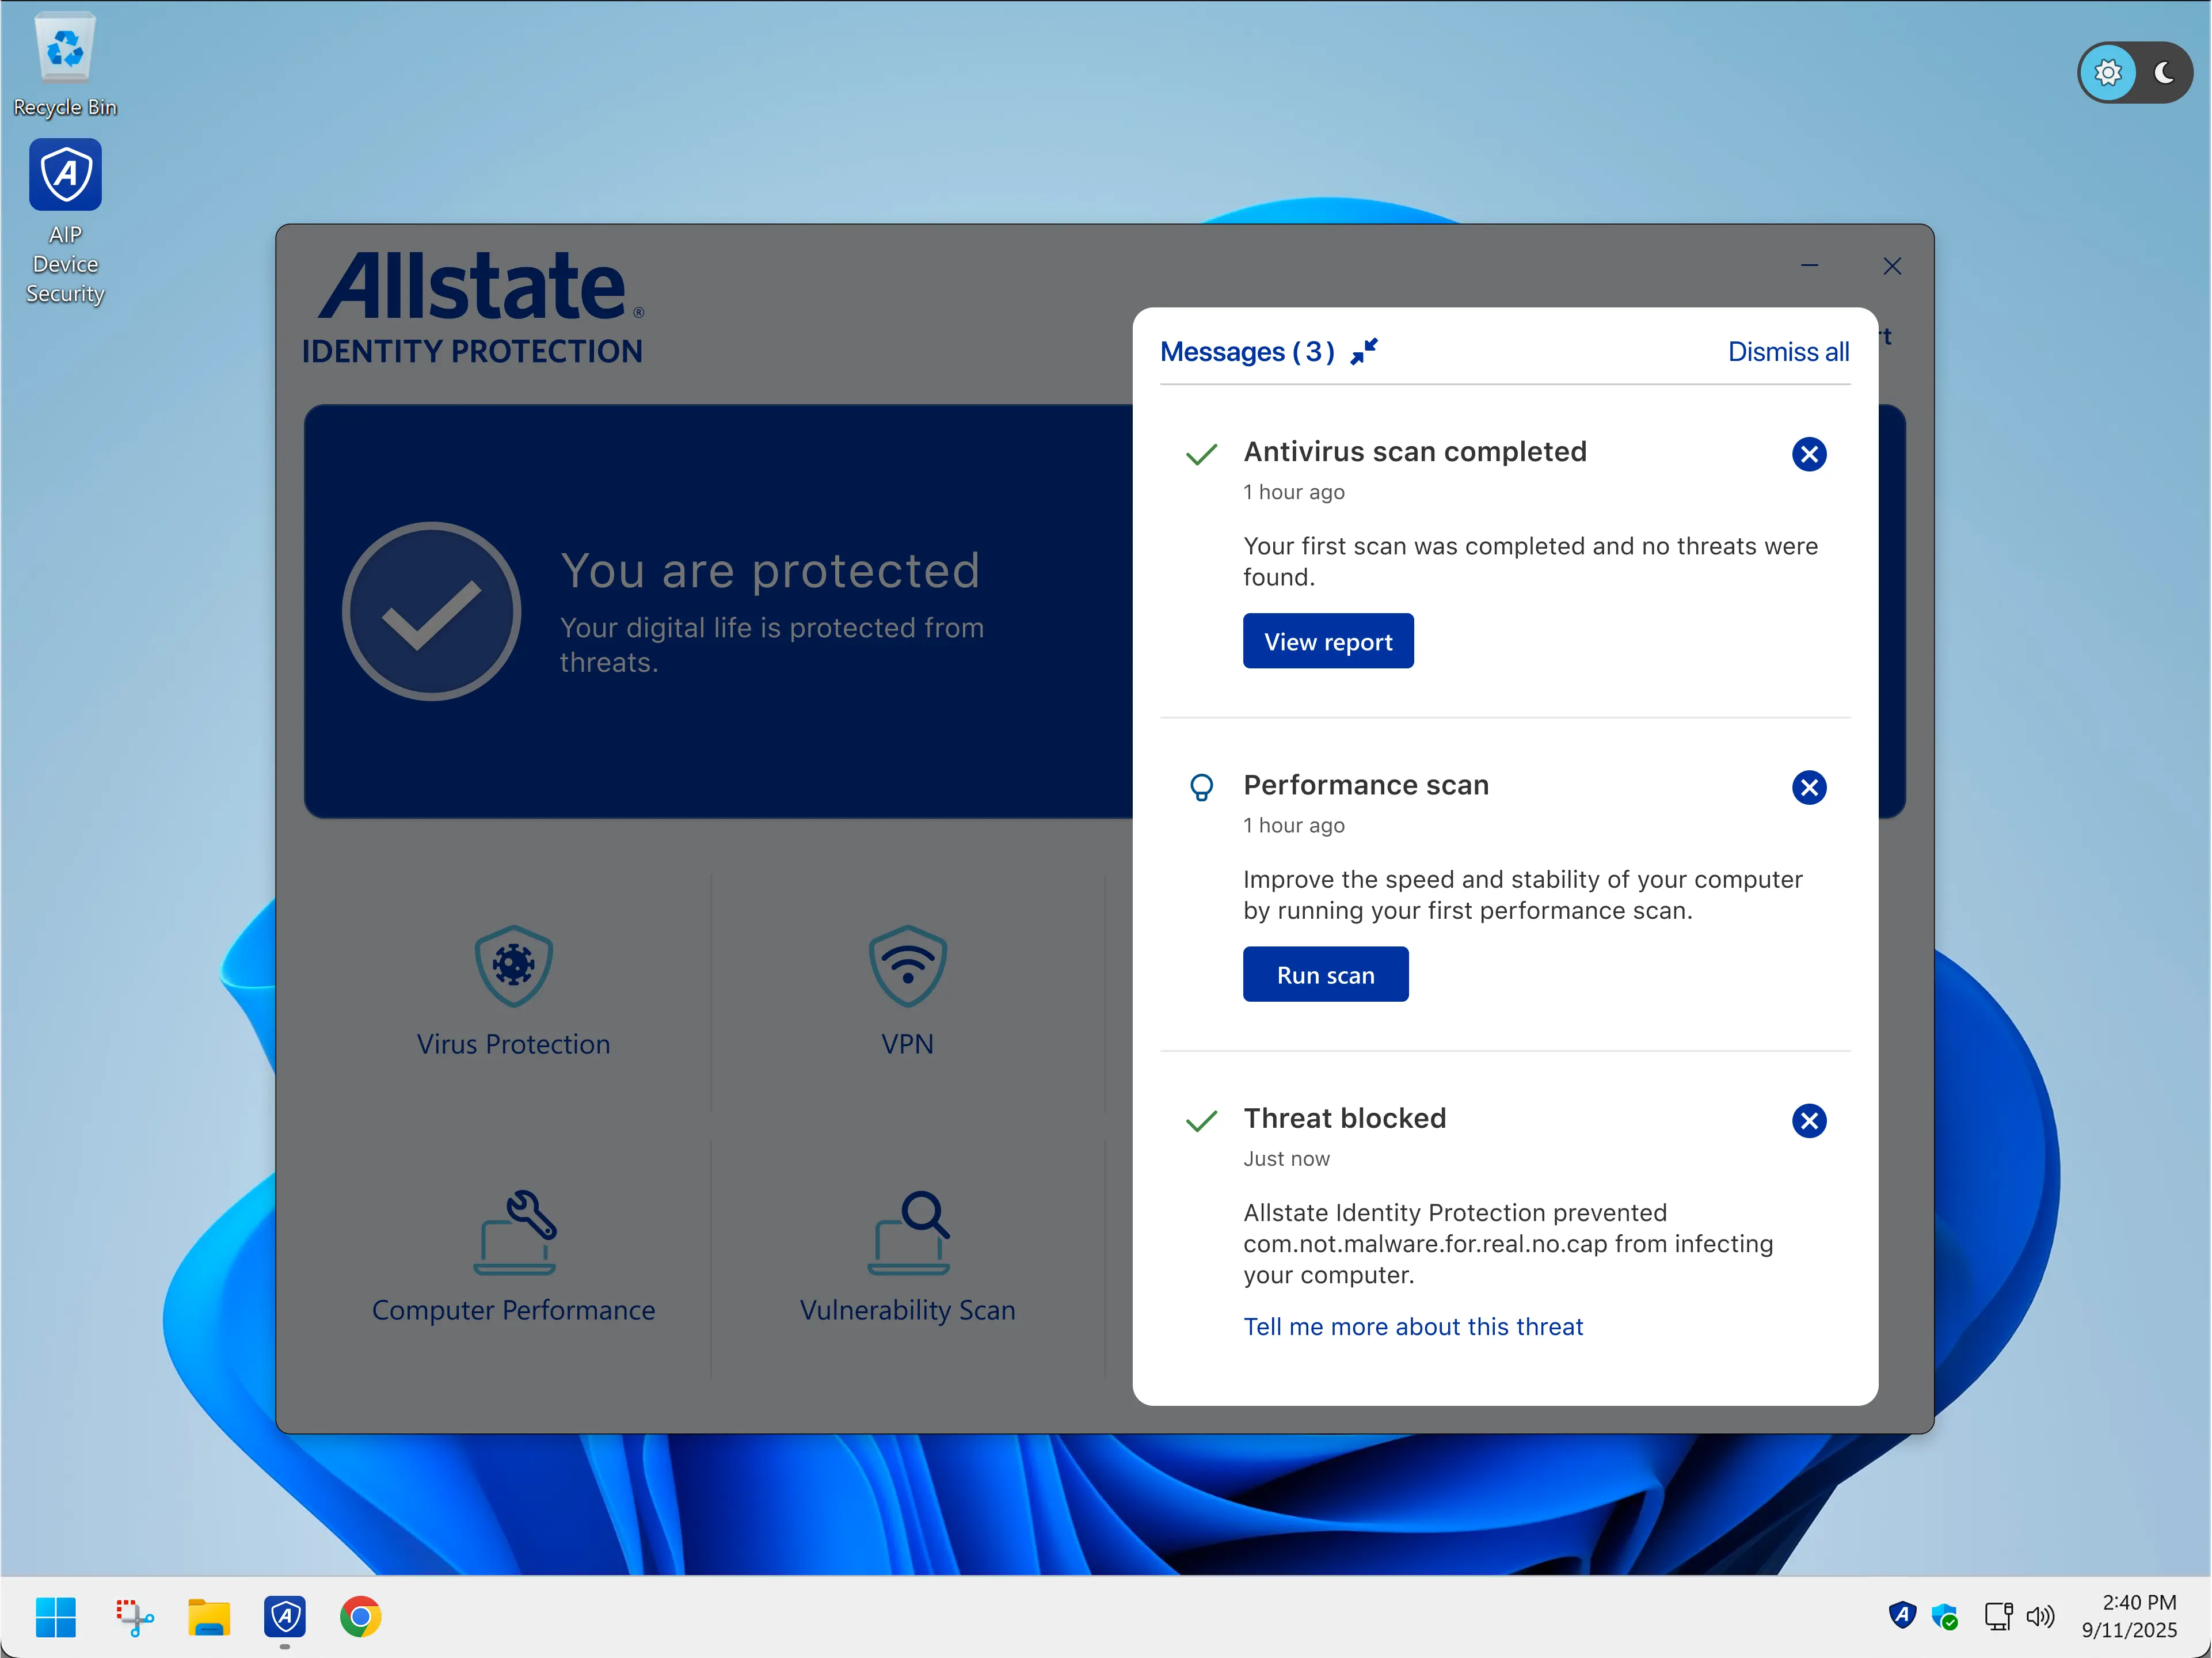Click the Computer Performance label
Image resolution: width=2212 pixels, height=1658 pixels.
[x=513, y=1310]
